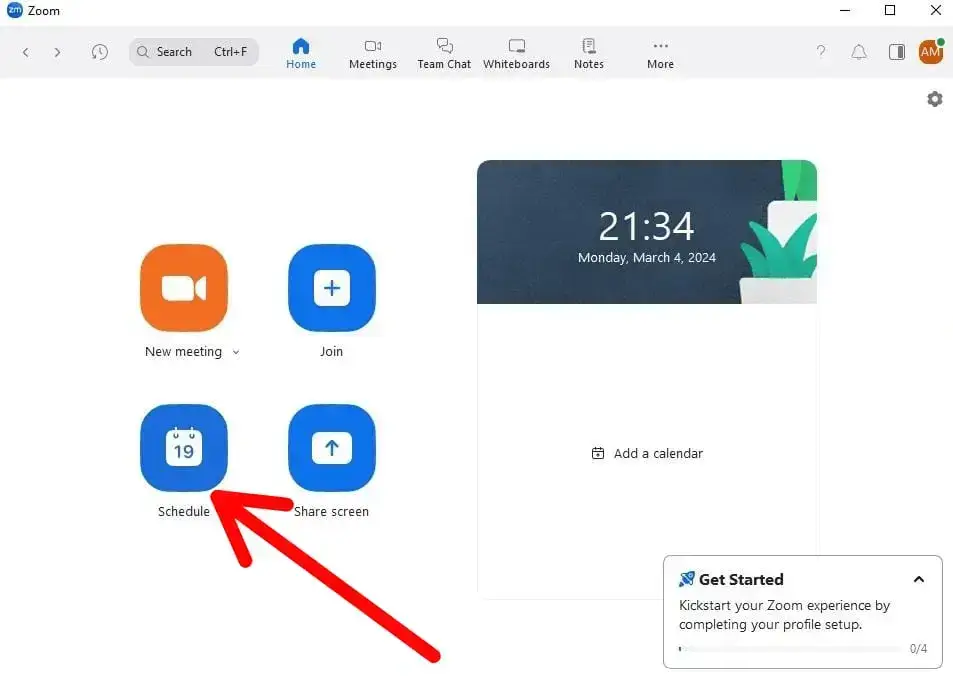Open the notifications bell icon
Viewport: 953px width, 681px height.
(x=858, y=52)
